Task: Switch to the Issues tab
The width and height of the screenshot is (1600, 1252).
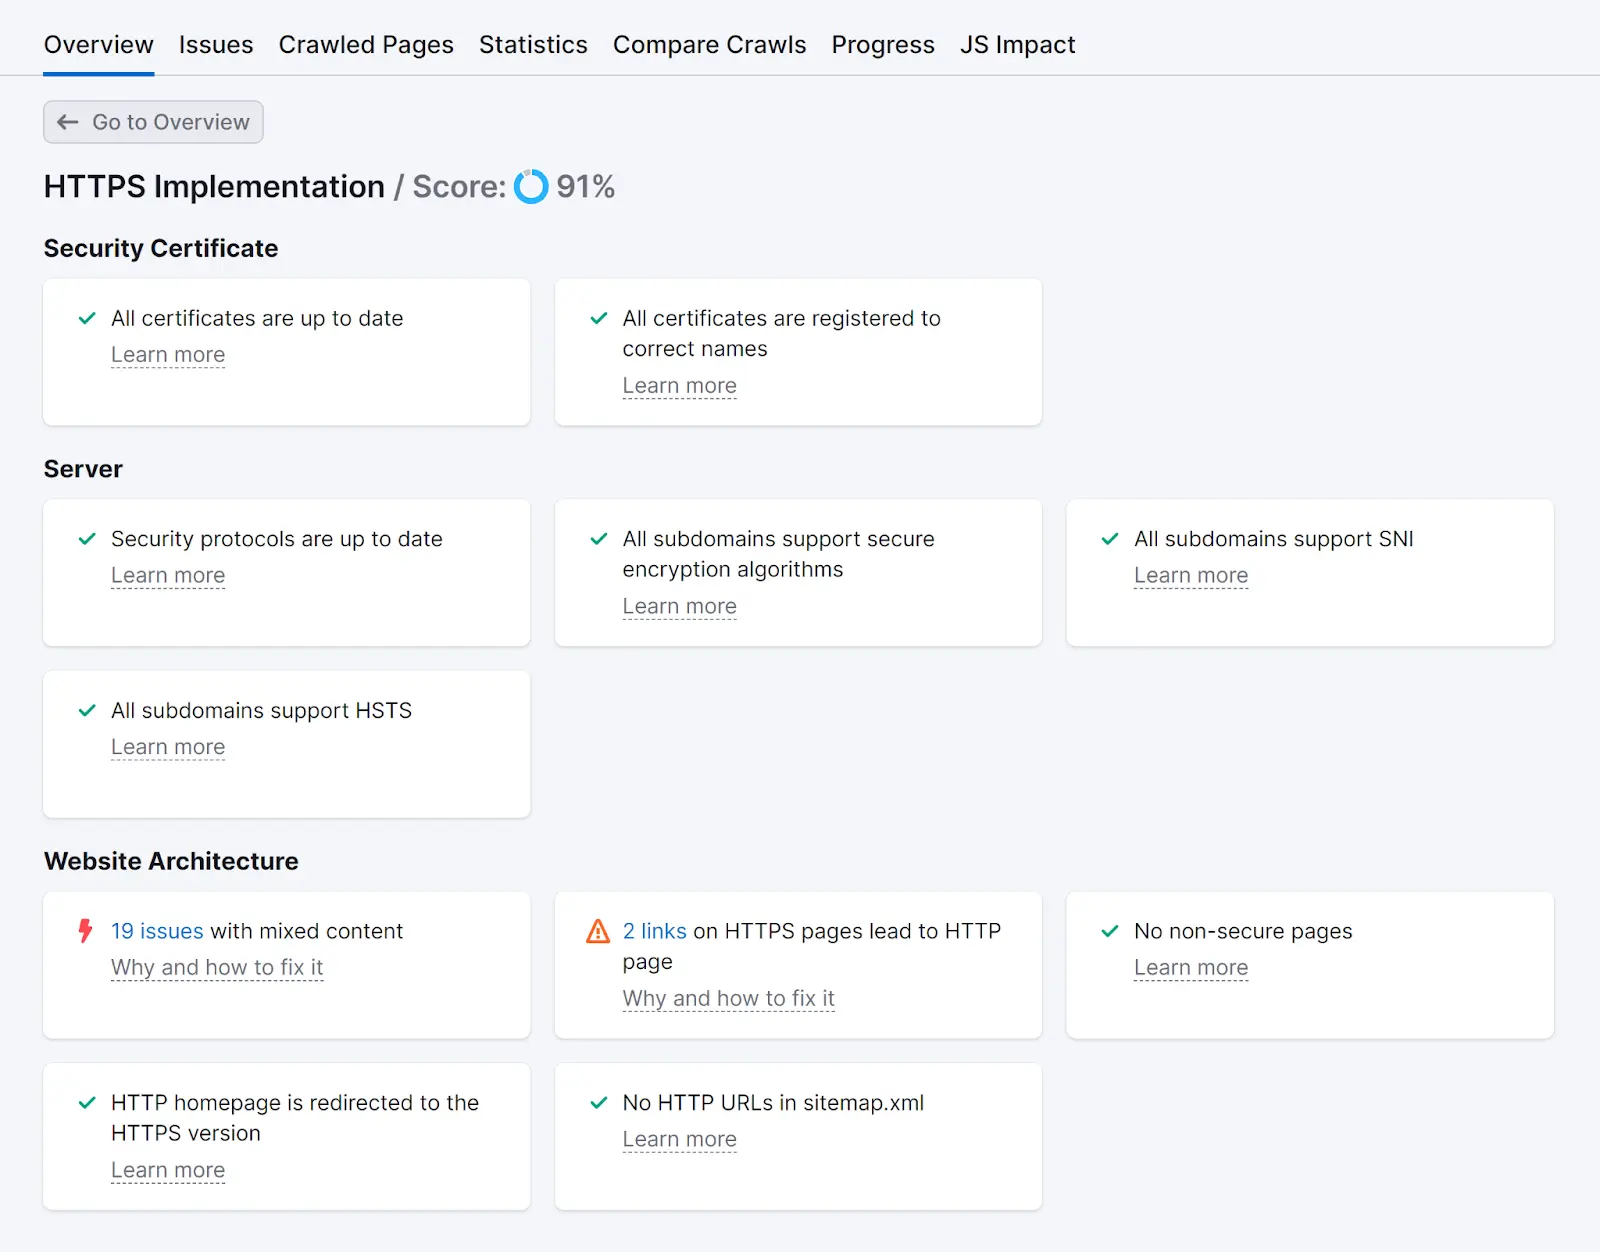Action: (216, 44)
